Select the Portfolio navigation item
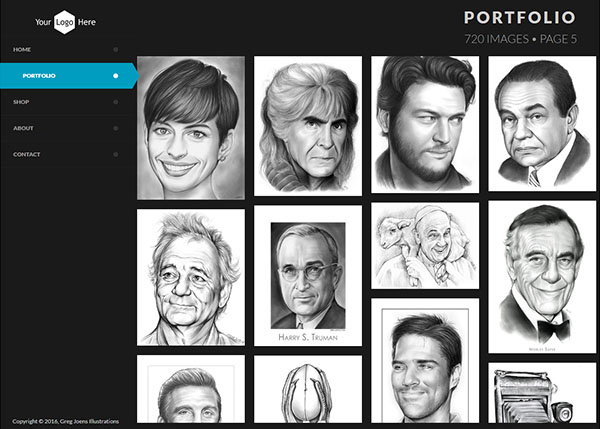 (39, 76)
